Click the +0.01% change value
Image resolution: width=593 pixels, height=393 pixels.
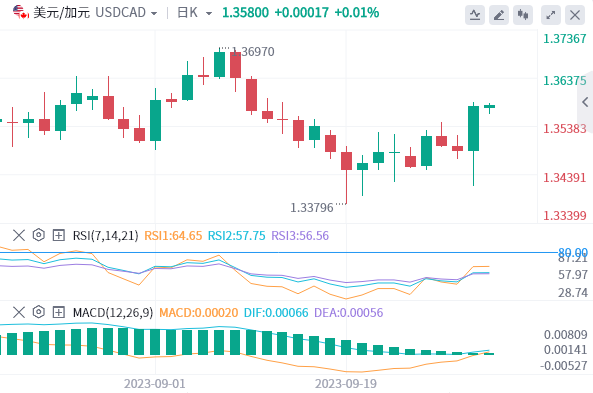[x=357, y=13]
